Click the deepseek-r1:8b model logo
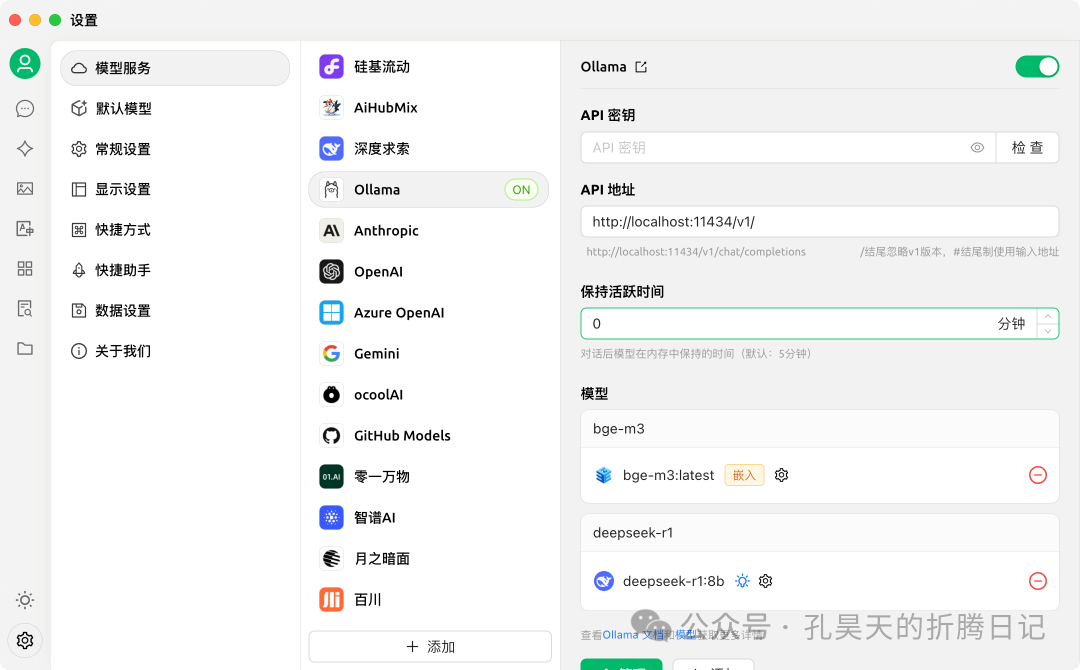This screenshot has width=1080, height=670. point(603,581)
